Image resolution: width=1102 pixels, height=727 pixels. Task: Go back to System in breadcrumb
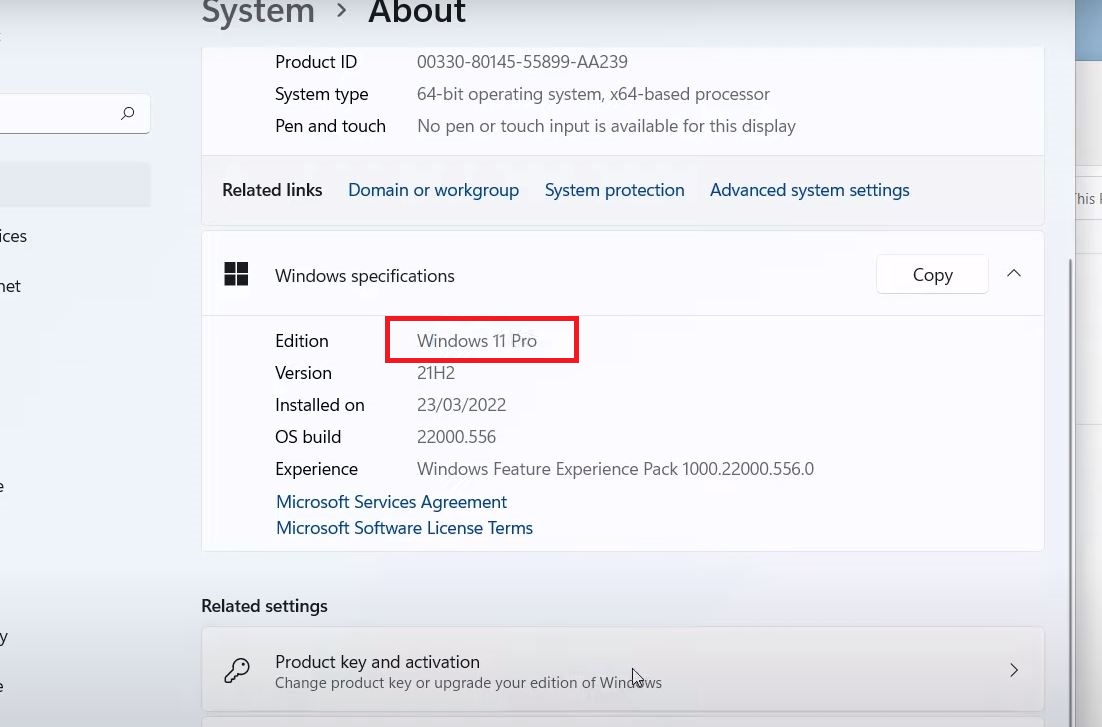coord(258,13)
